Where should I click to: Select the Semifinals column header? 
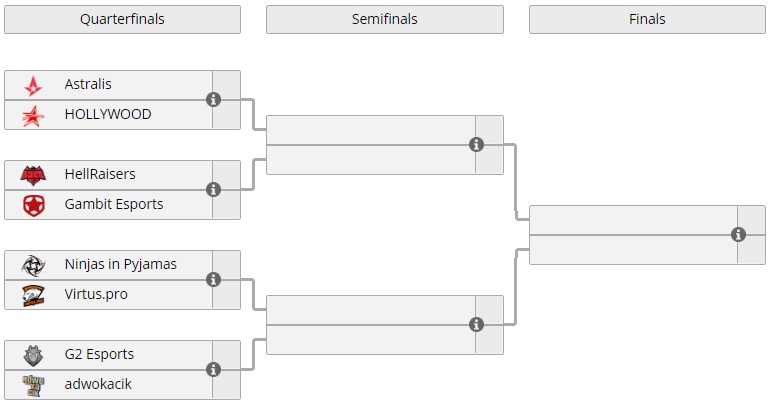tap(385, 19)
